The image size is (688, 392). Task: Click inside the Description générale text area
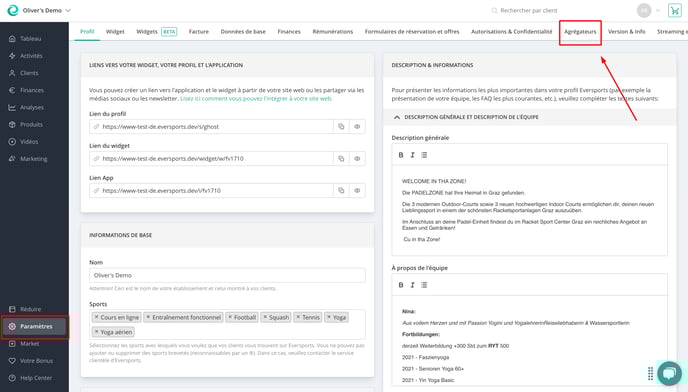pyautogui.click(x=530, y=210)
